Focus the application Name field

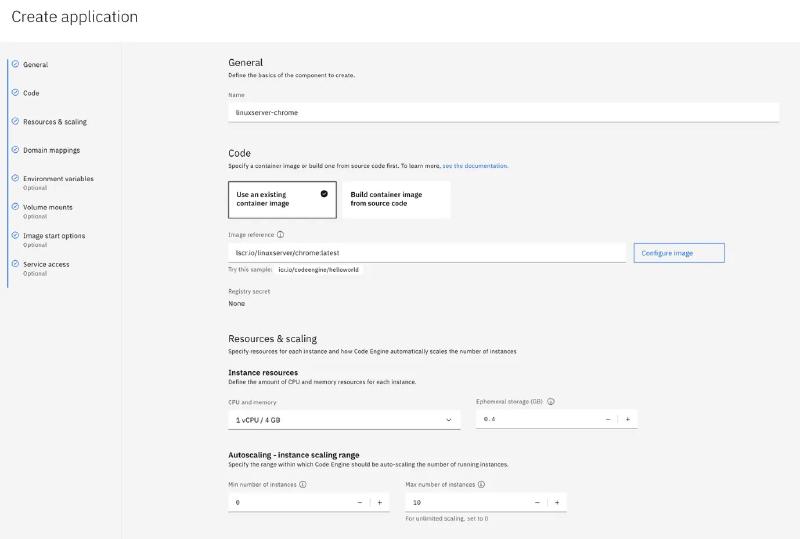[504, 112]
